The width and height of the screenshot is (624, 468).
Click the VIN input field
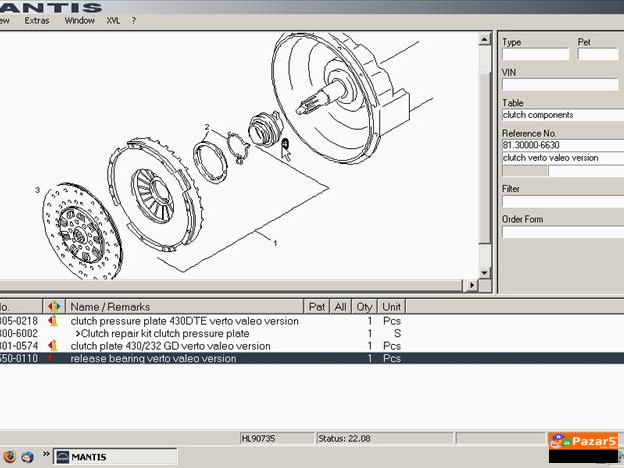[x=560, y=85]
